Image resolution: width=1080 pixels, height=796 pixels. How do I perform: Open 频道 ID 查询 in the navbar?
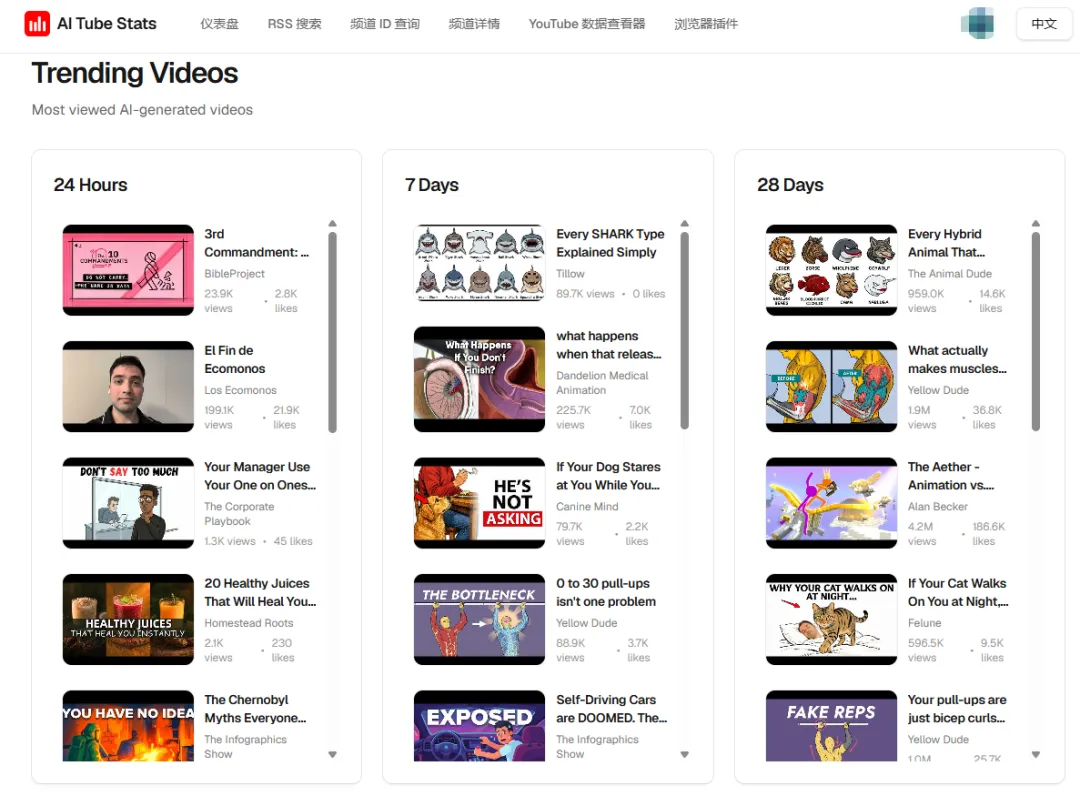click(x=384, y=24)
